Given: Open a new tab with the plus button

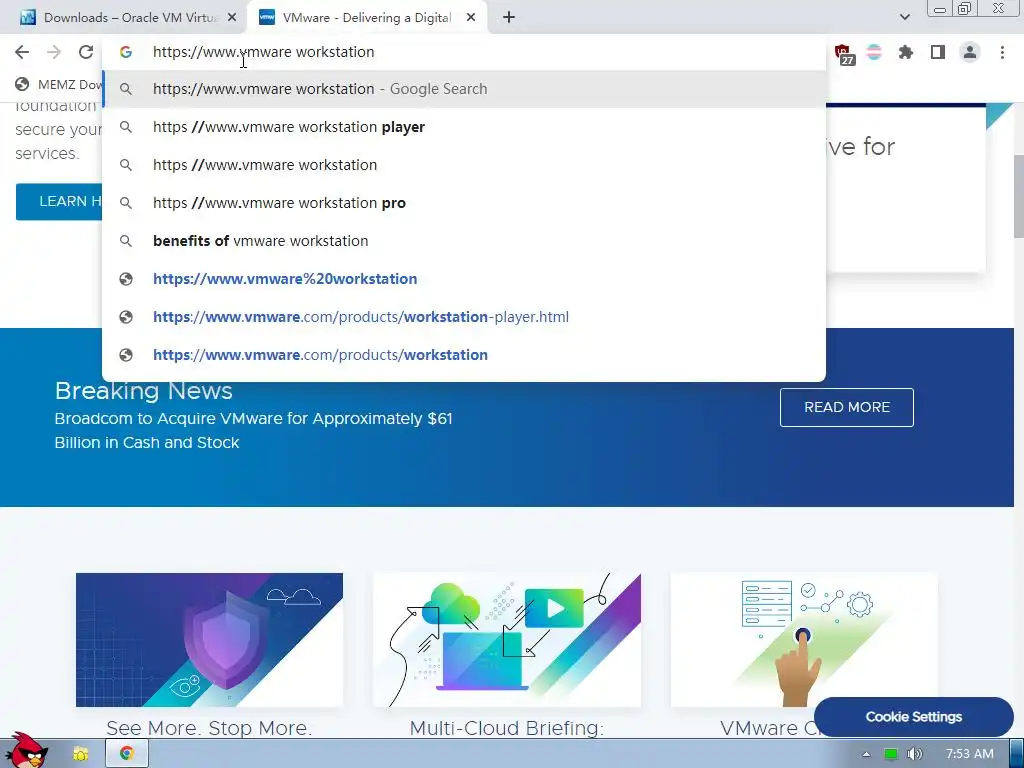Looking at the screenshot, I should (x=509, y=18).
